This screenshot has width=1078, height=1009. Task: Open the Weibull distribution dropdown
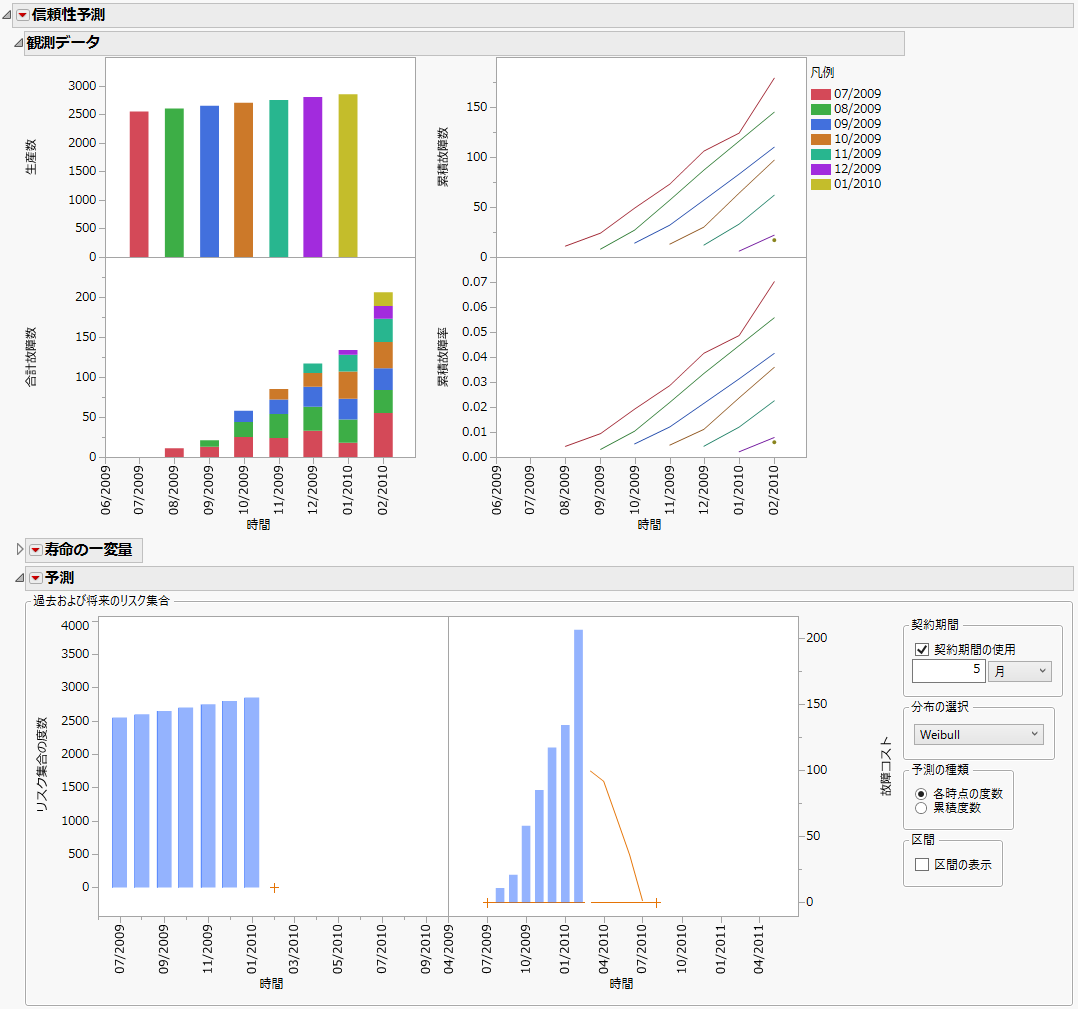coord(978,735)
